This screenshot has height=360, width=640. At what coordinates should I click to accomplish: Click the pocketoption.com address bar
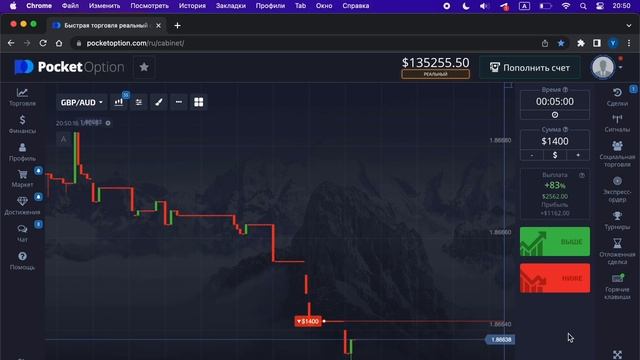coord(306,43)
